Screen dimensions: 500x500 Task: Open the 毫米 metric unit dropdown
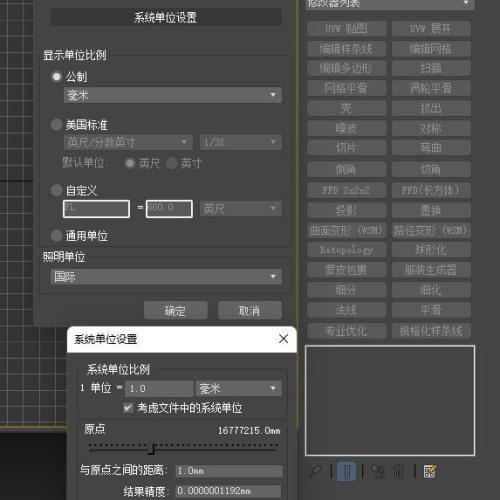click(x=173, y=95)
